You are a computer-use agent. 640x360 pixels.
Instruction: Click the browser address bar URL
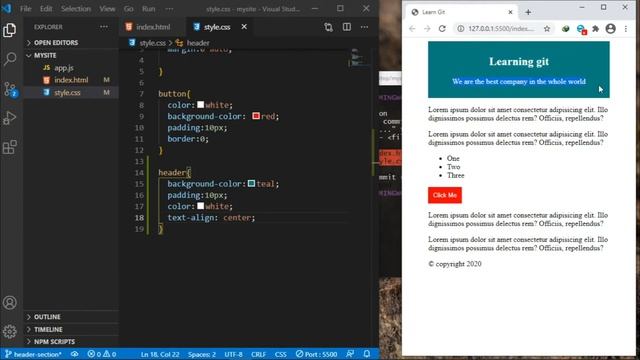[x=501, y=29]
